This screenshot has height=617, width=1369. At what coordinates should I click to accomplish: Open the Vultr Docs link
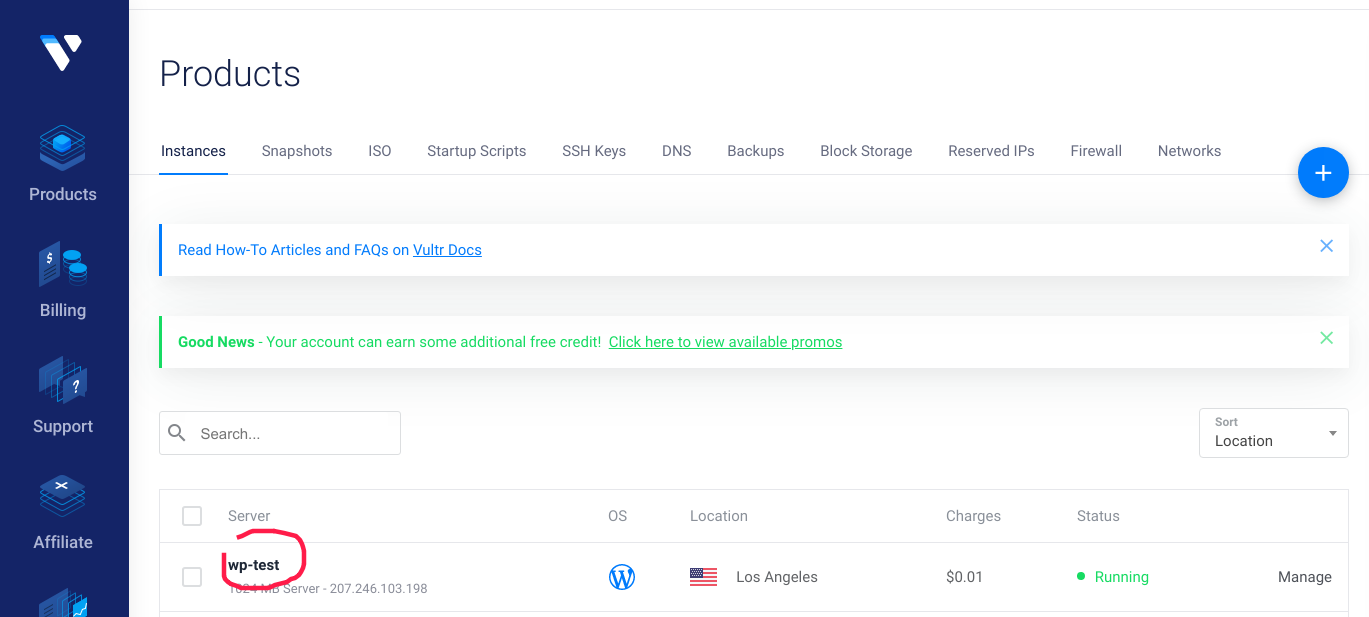coord(447,250)
